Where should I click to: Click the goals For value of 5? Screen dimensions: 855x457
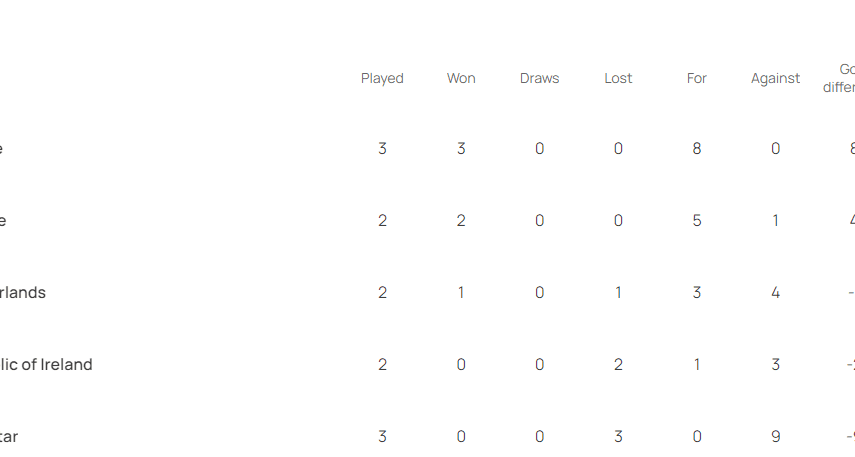[697, 221]
